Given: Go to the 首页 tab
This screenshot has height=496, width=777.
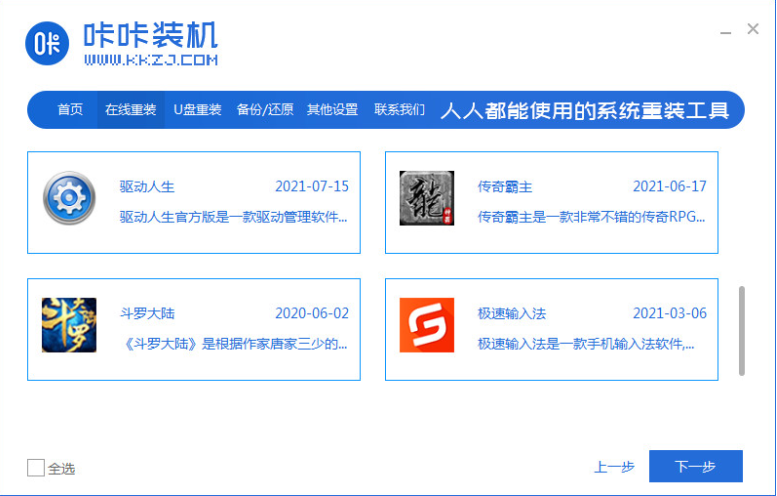Looking at the screenshot, I should pos(70,110).
